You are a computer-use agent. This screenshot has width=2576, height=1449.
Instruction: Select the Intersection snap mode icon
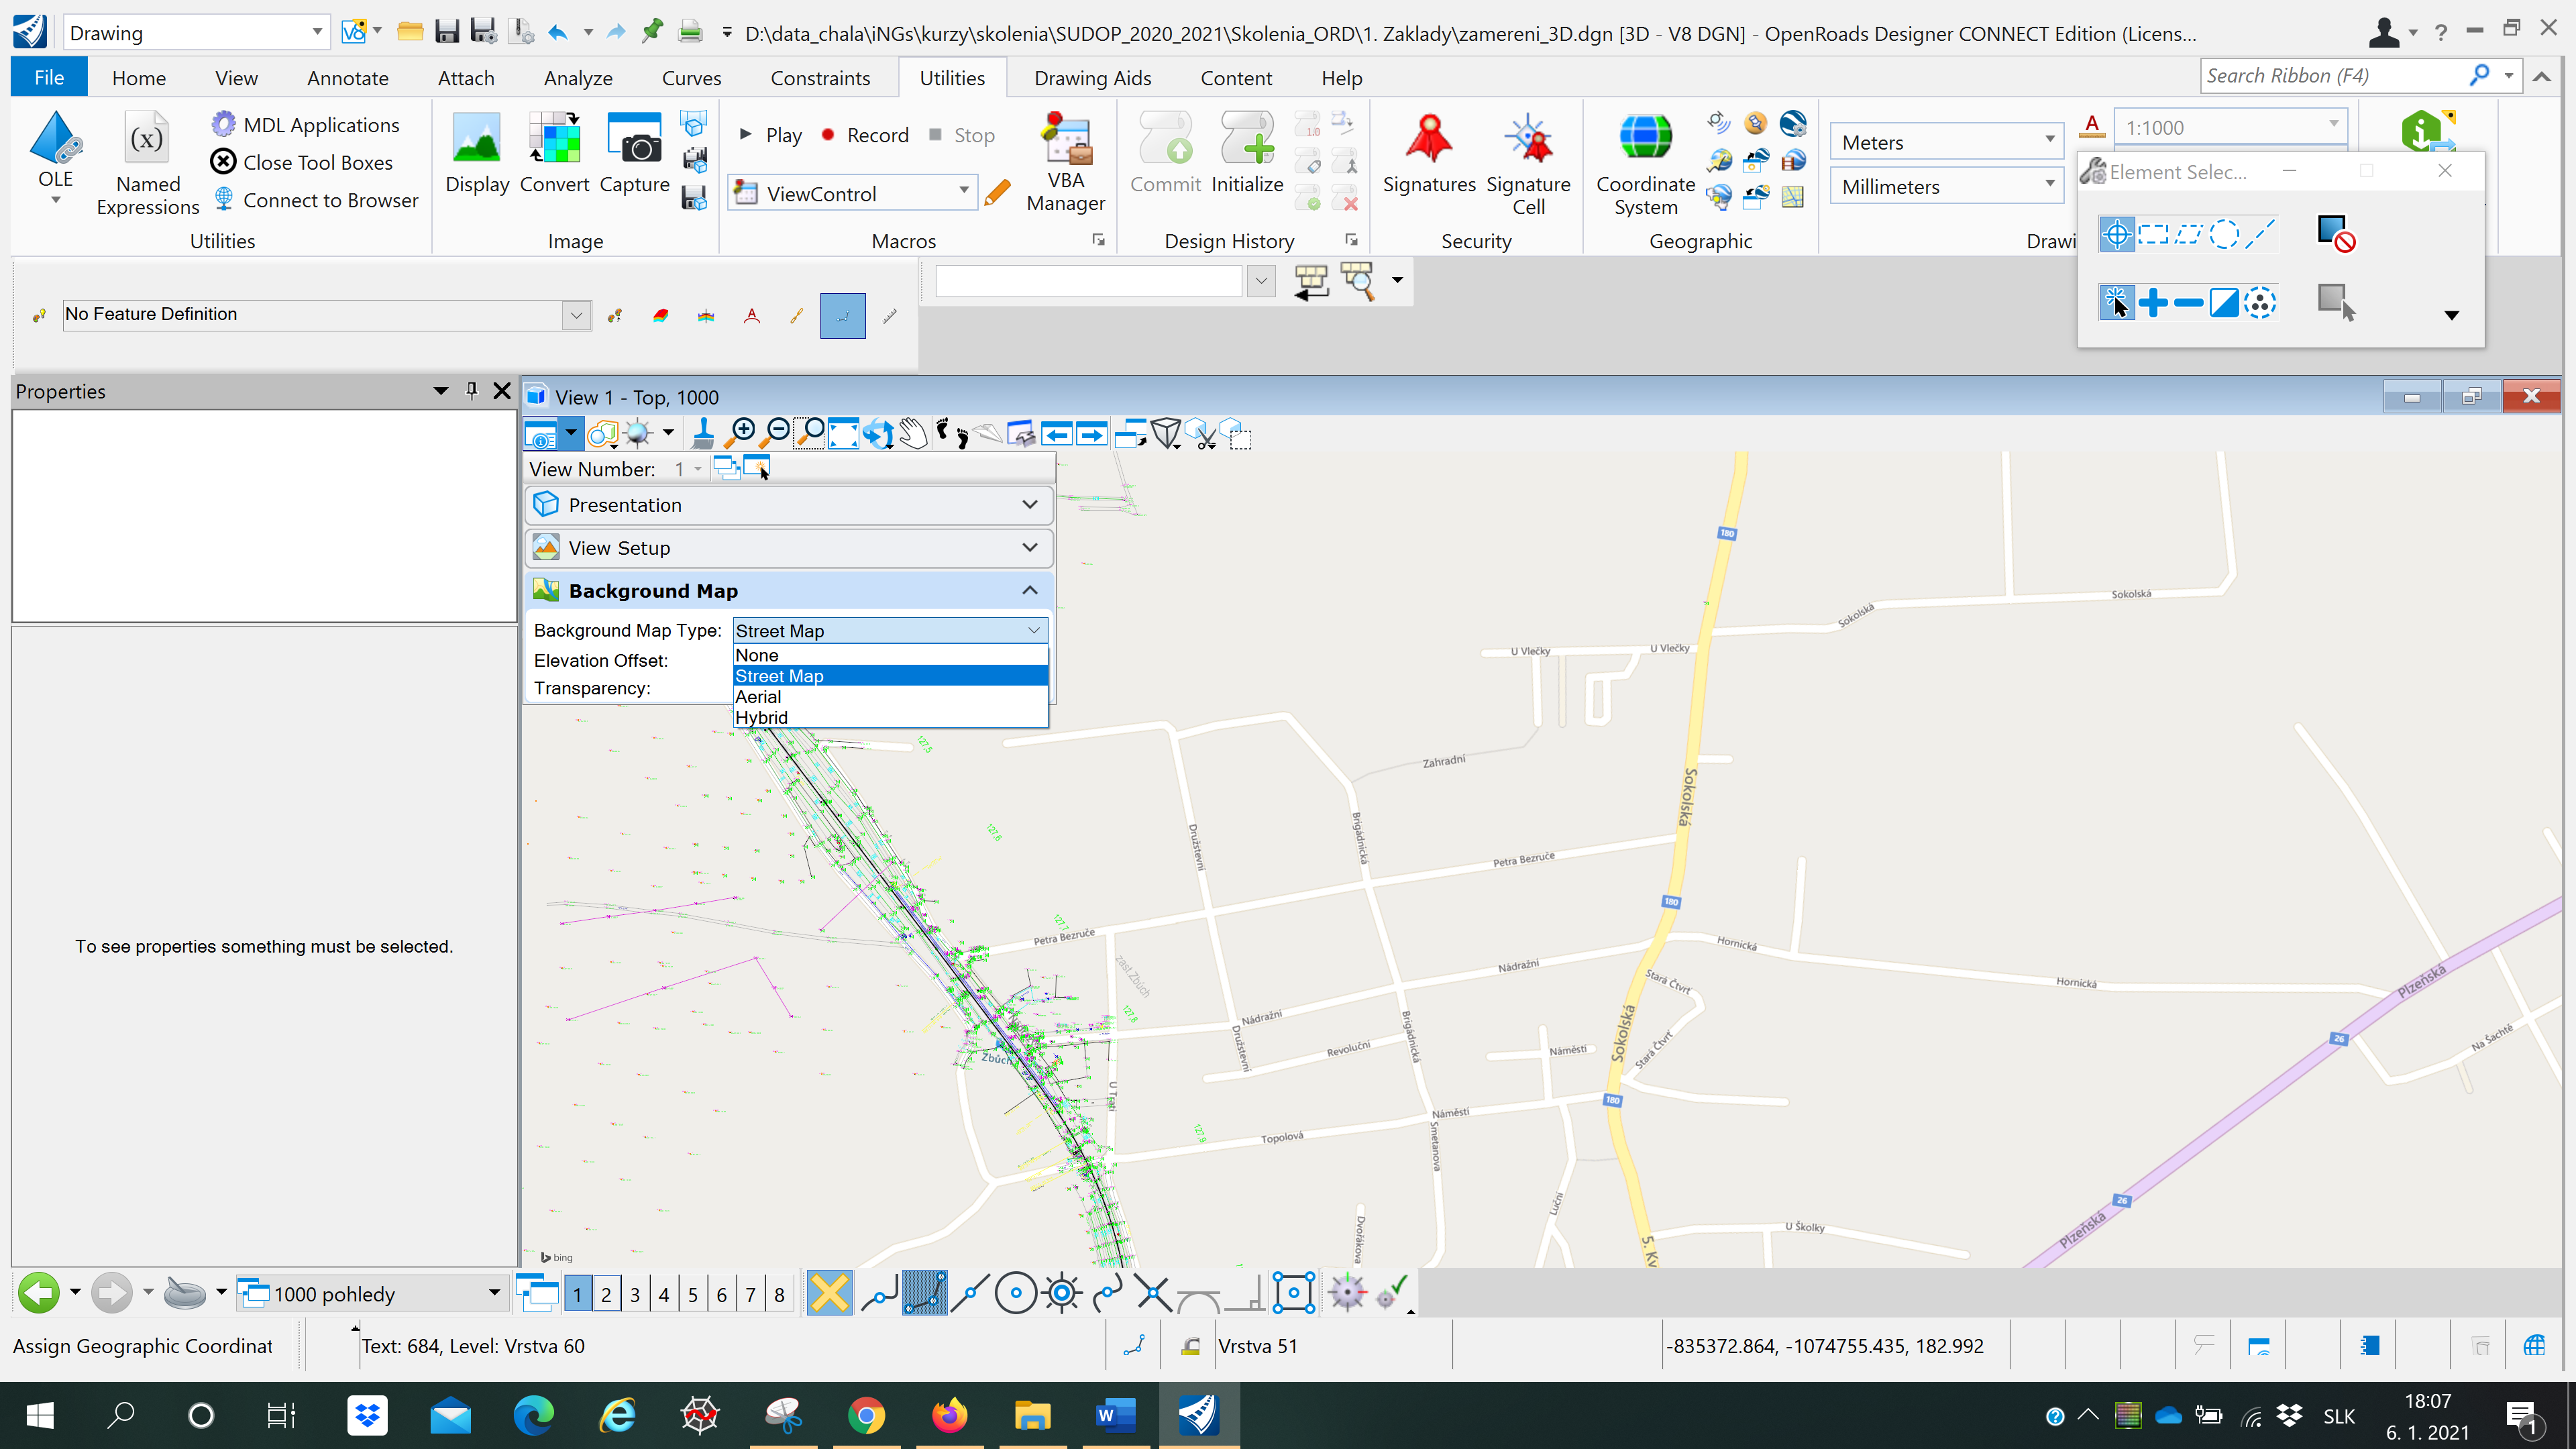tap(1153, 1293)
